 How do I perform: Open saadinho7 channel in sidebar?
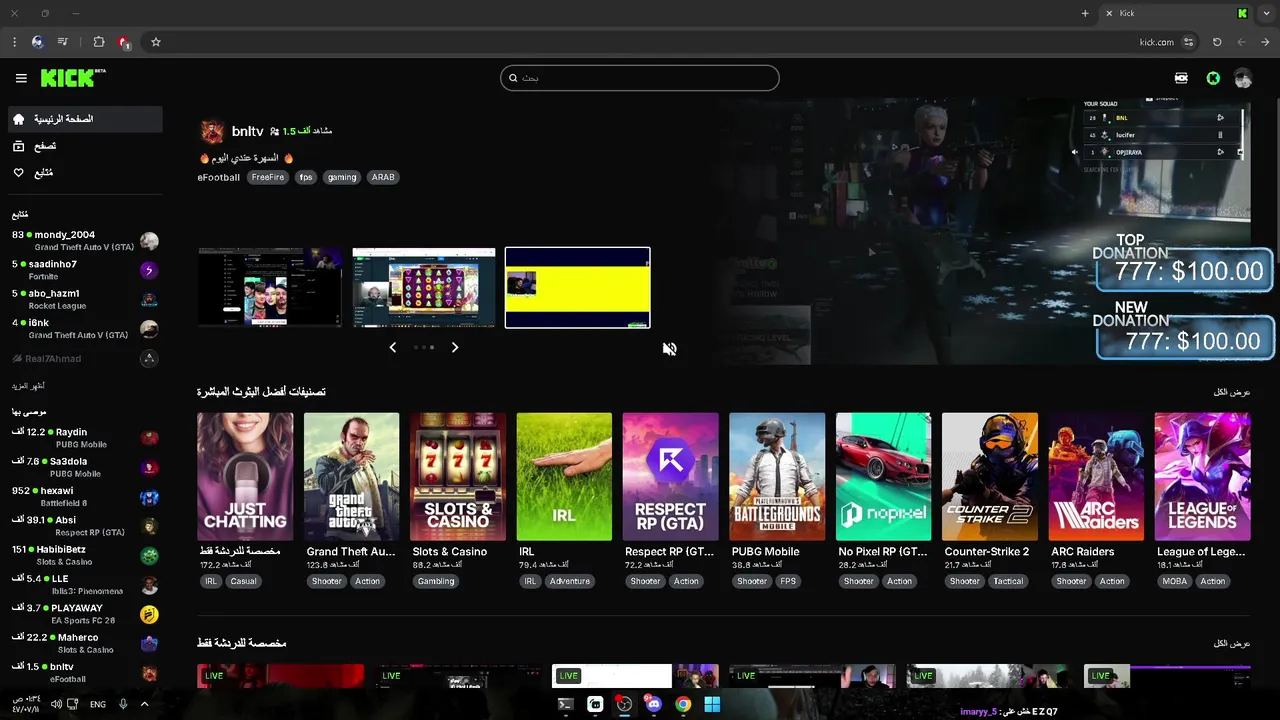84,270
